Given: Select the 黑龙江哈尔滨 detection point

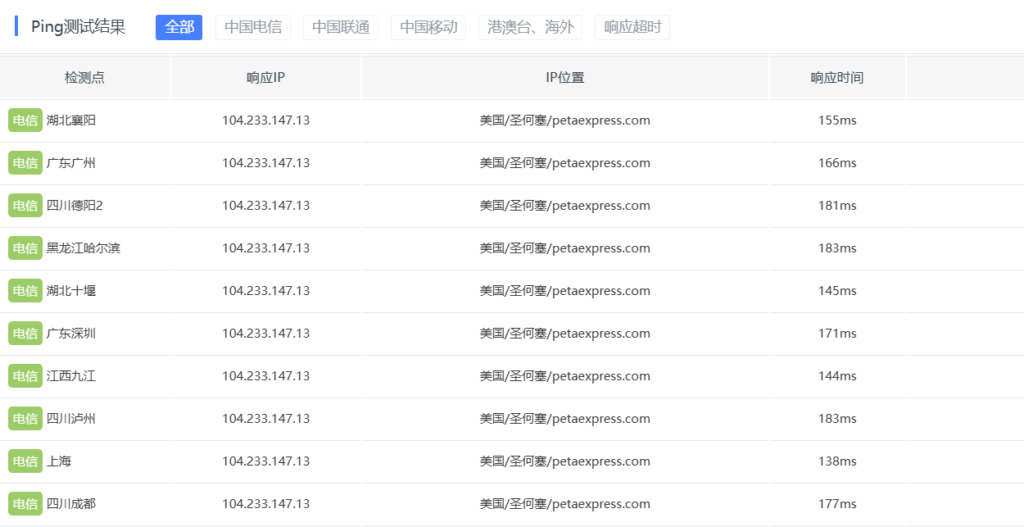Looking at the screenshot, I should (84, 248).
